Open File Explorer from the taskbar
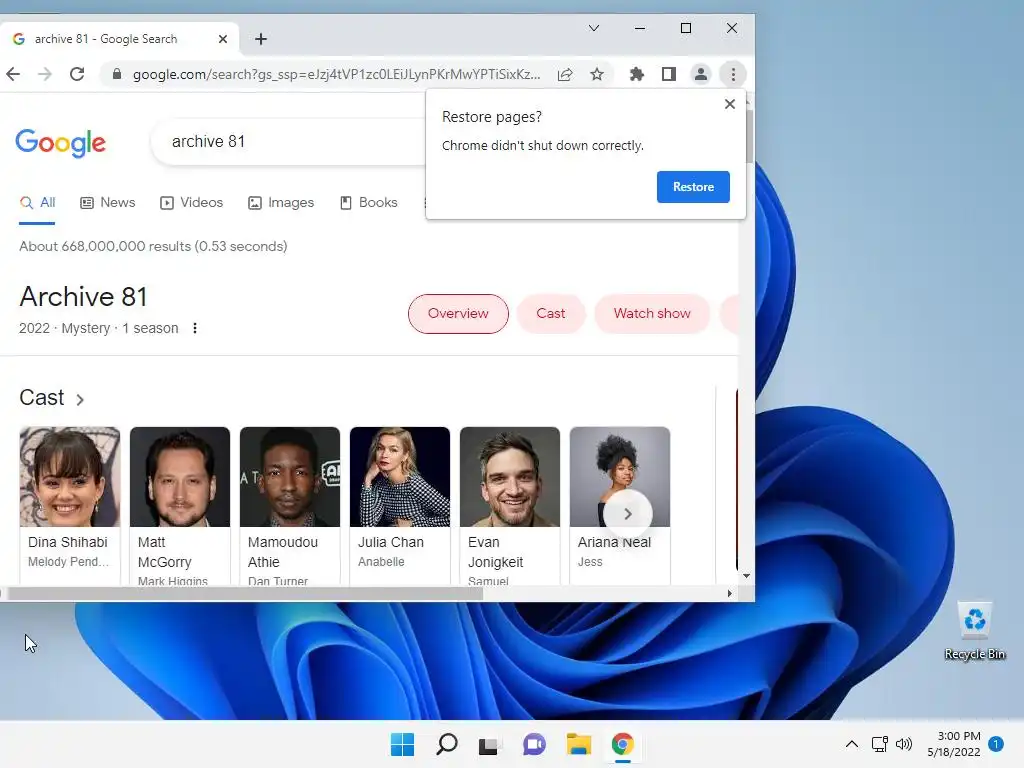Screen dimensions: 1024x768 pos(579,744)
